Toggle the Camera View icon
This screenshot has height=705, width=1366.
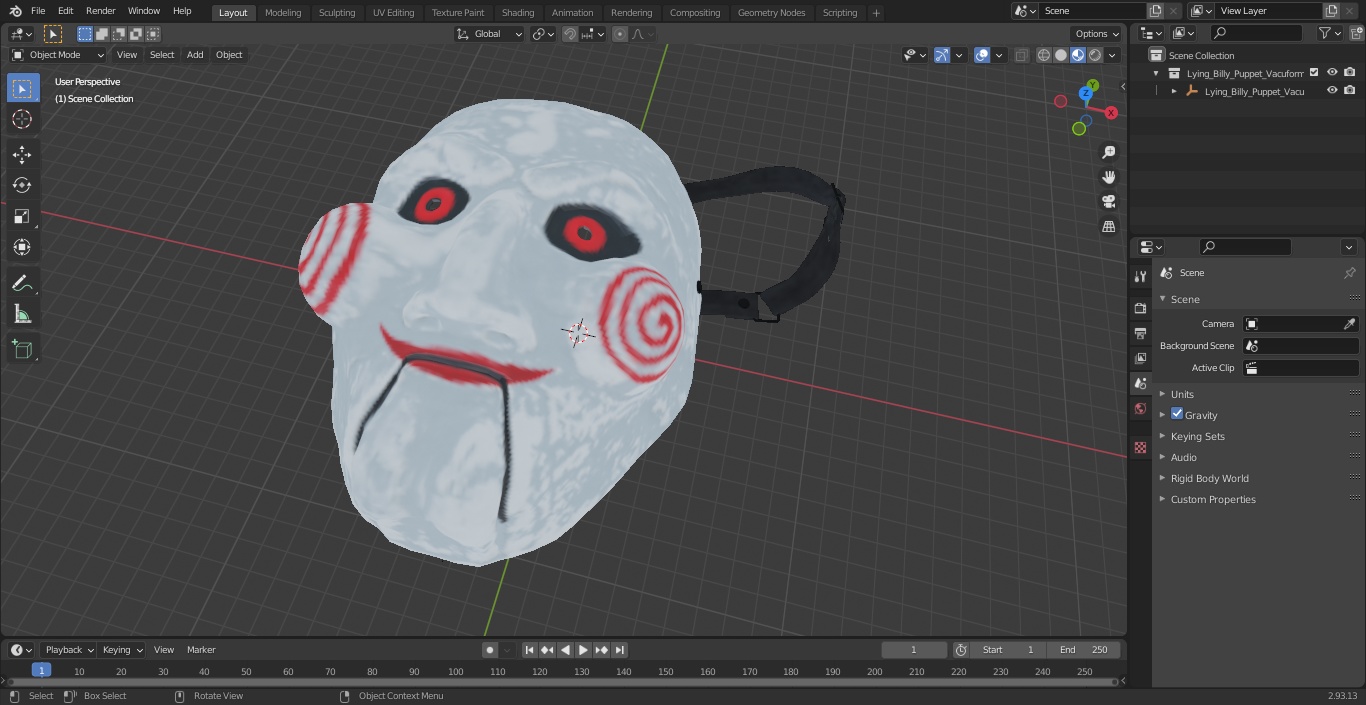coord(1108,202)
